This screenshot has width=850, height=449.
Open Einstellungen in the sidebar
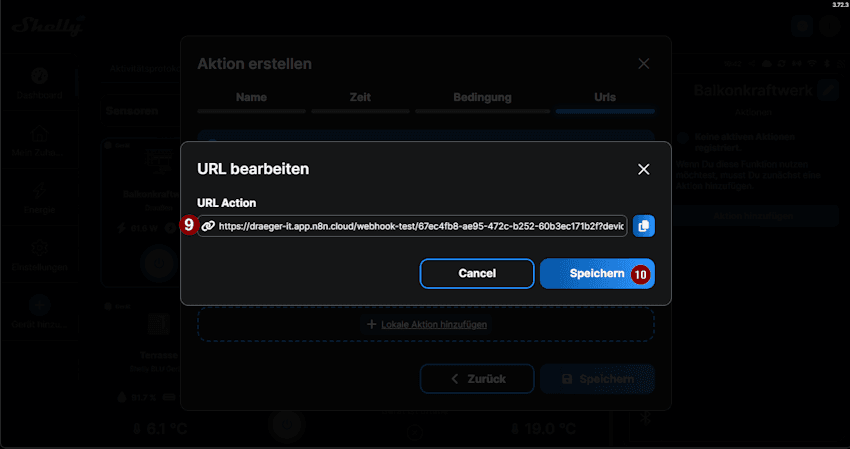tap(39, 255)
